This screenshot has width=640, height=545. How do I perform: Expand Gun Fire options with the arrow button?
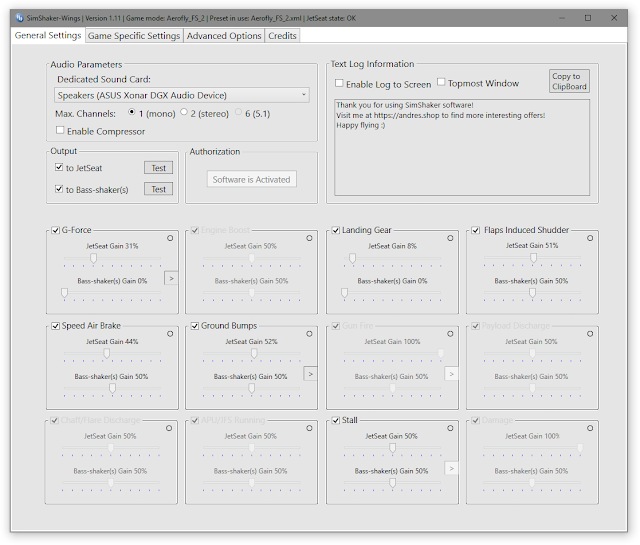tap(451, 374)
